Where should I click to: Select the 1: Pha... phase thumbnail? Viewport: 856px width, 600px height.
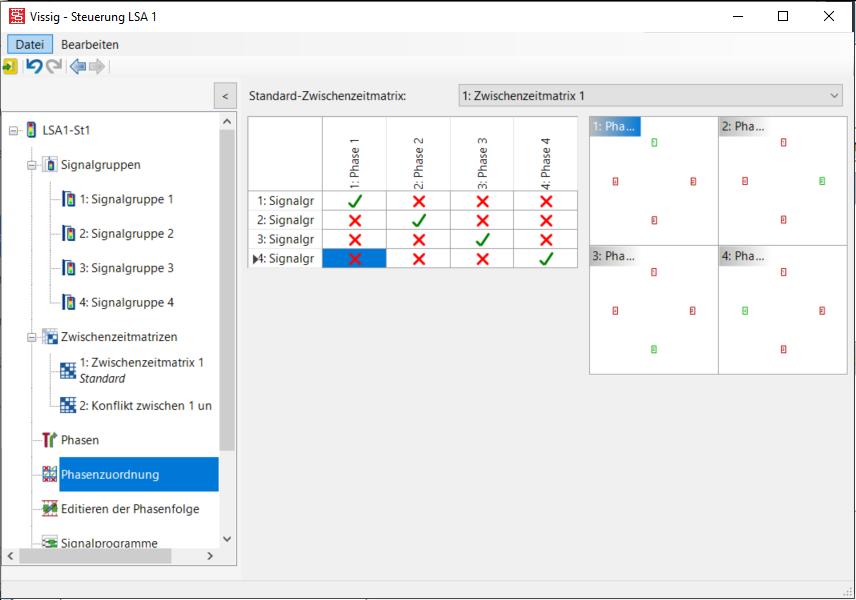pos(653,181)
